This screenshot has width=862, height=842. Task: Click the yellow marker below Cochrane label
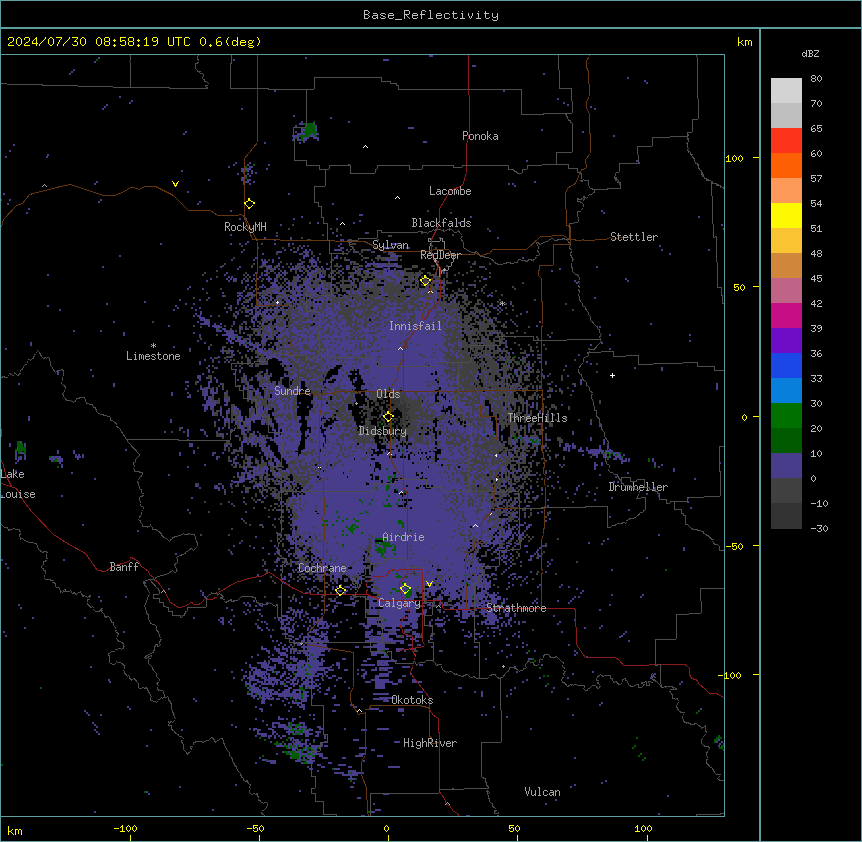pyautogui.click(x=340, y=591)
